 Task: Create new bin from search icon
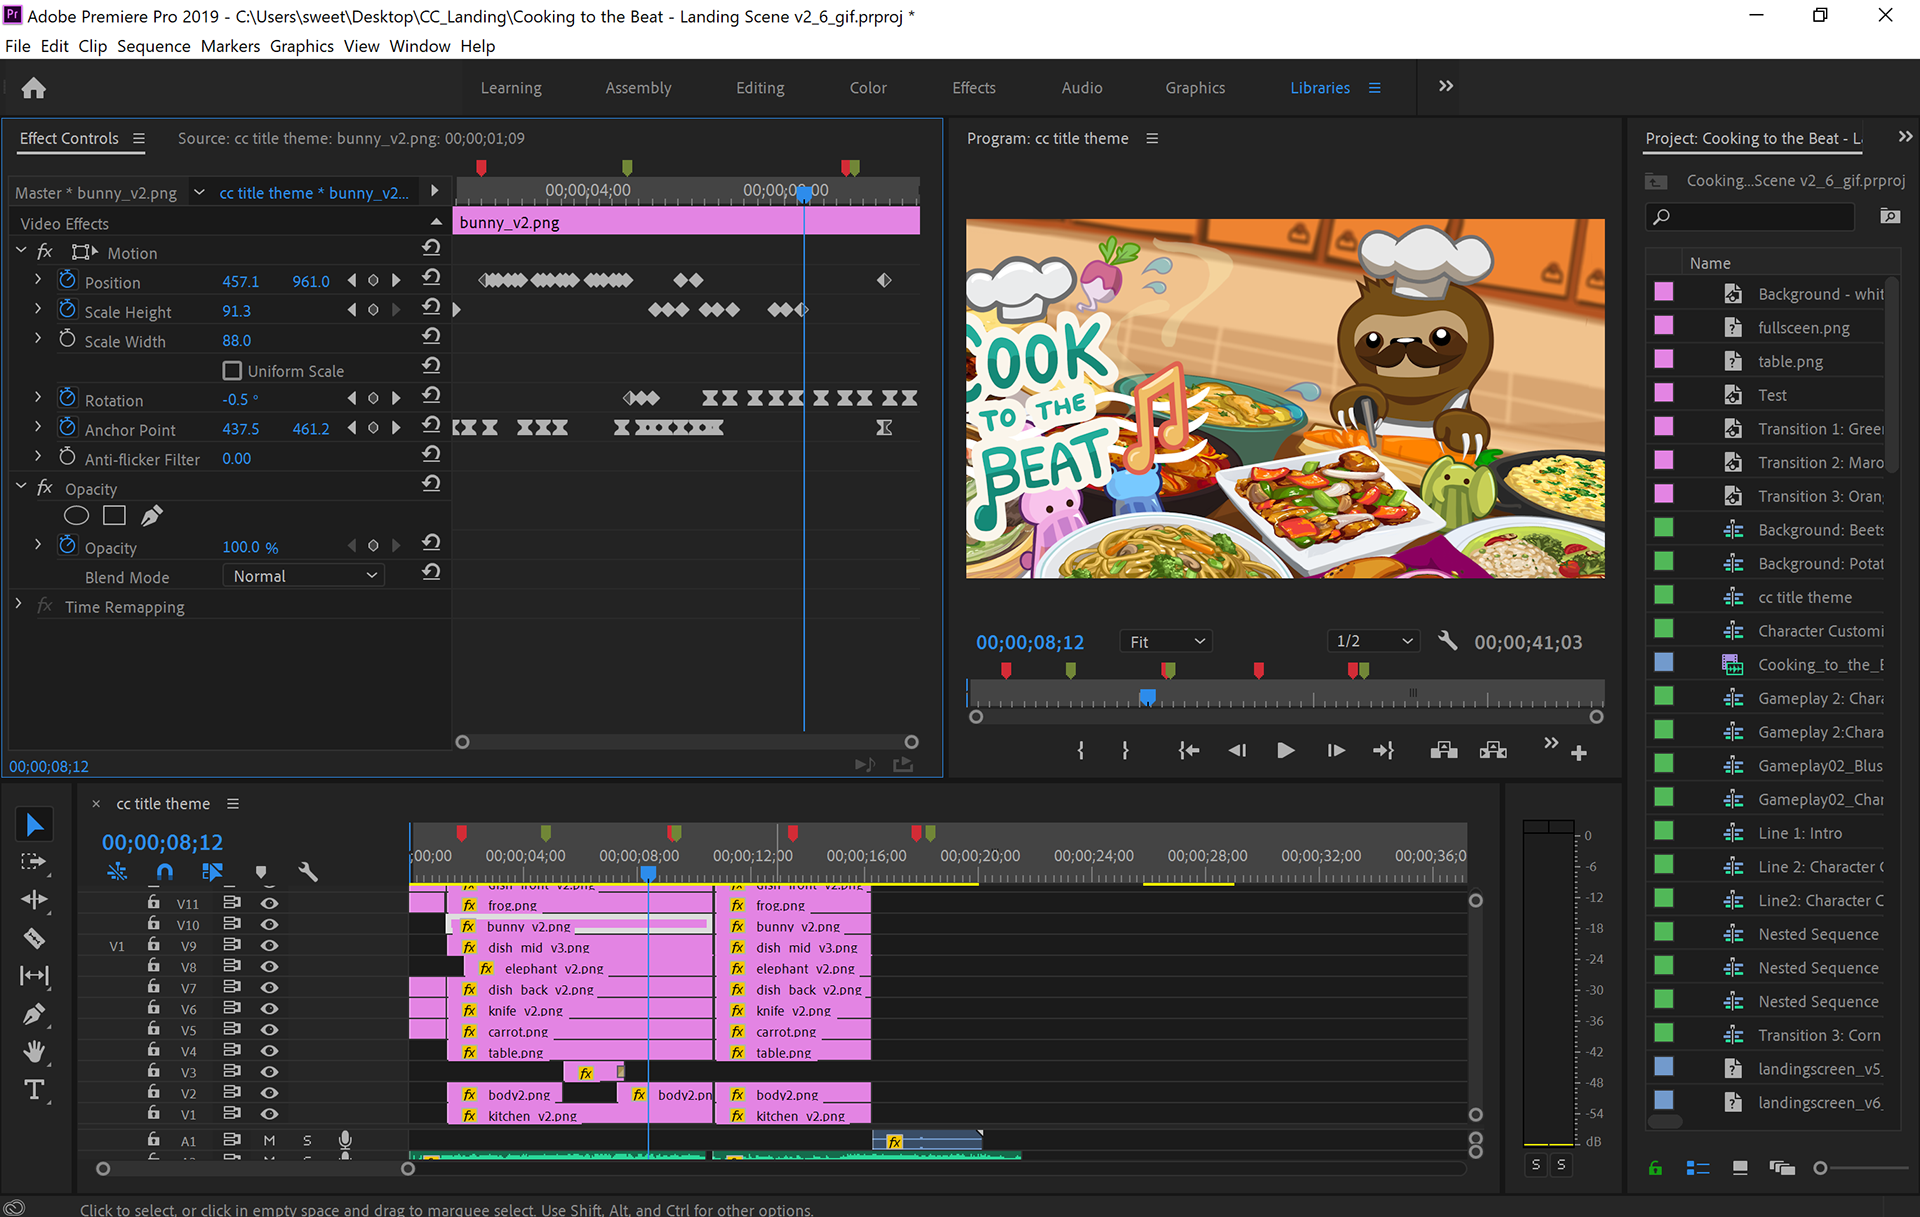pyautogui.click(x=1889, y=216)
